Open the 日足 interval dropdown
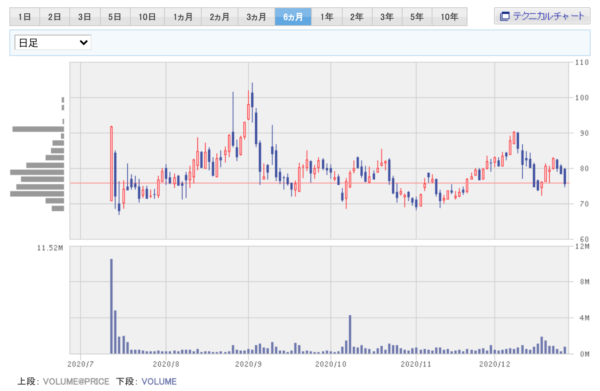 pyautogui.click(x=52, y=42)
